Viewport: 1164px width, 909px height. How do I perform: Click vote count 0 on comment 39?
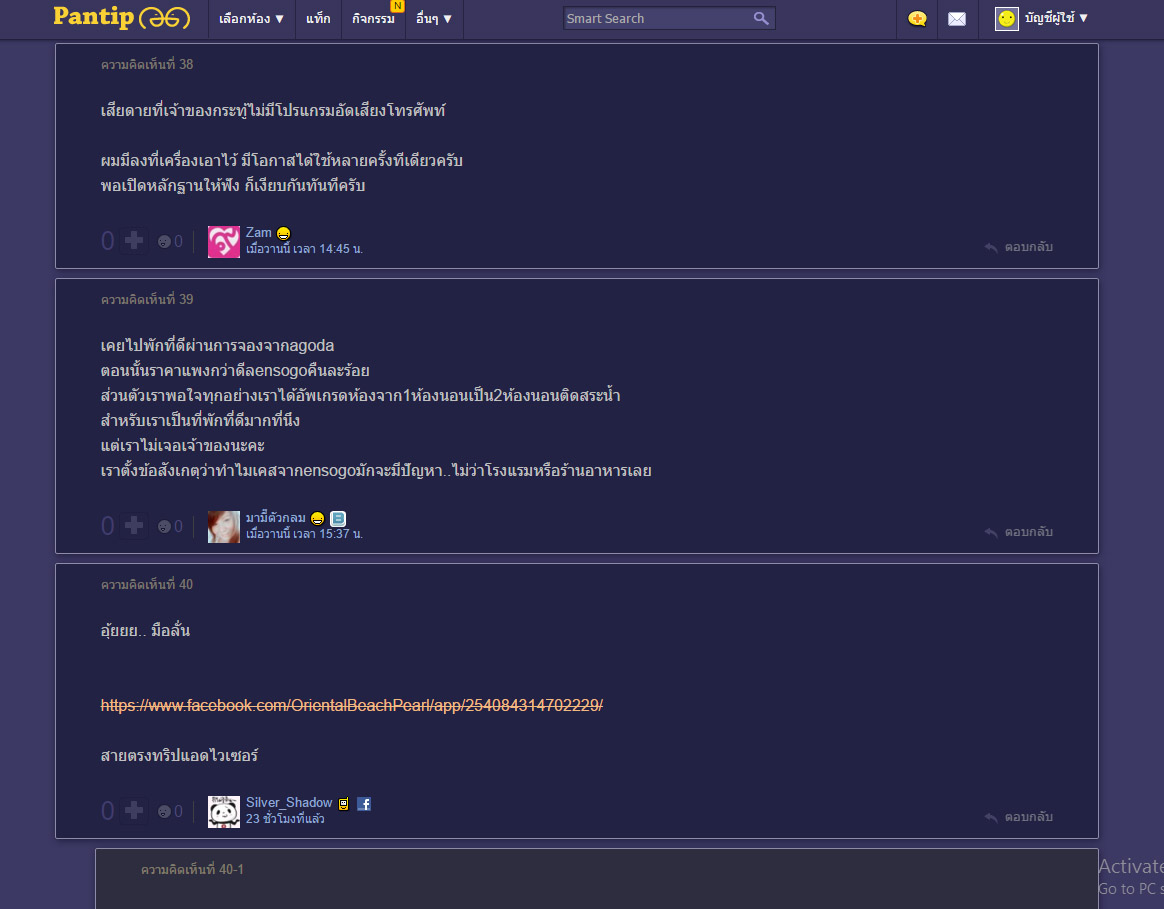[x=108, y=526]
